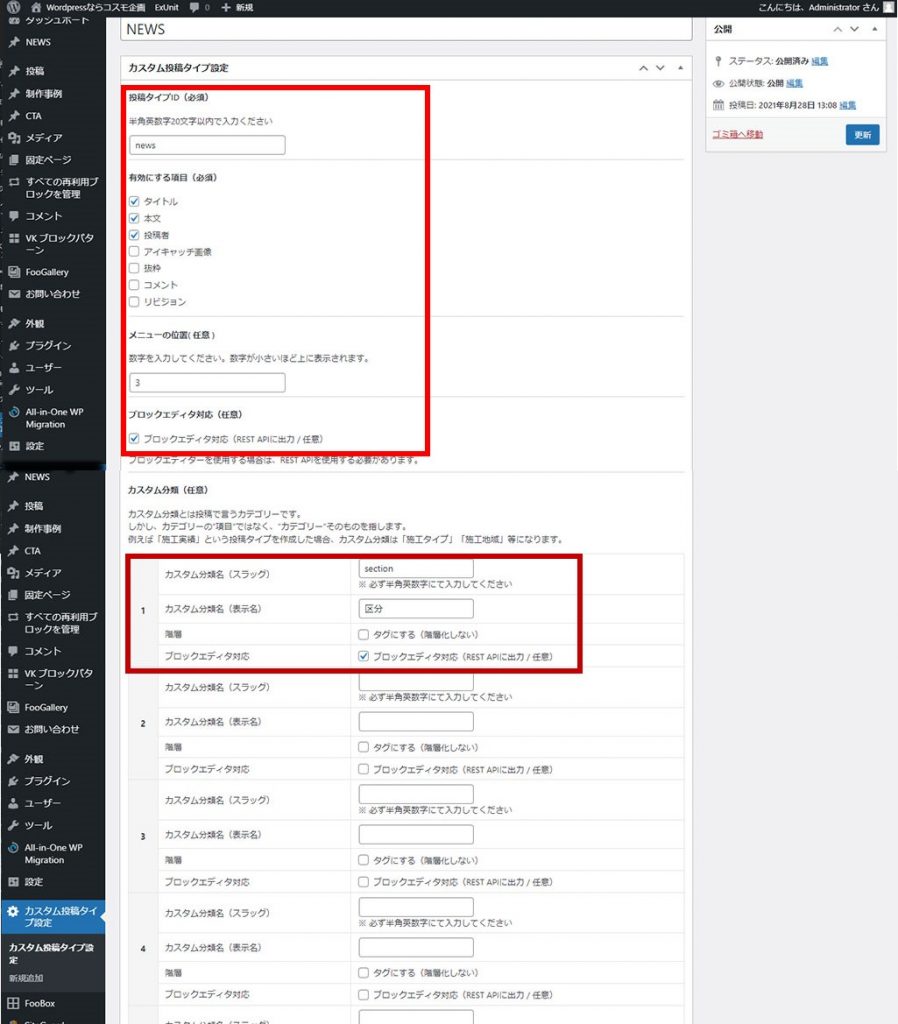Click the WordPress logo in the admin bar
This screenshot has width=898, height=1024.
[12, 7]
